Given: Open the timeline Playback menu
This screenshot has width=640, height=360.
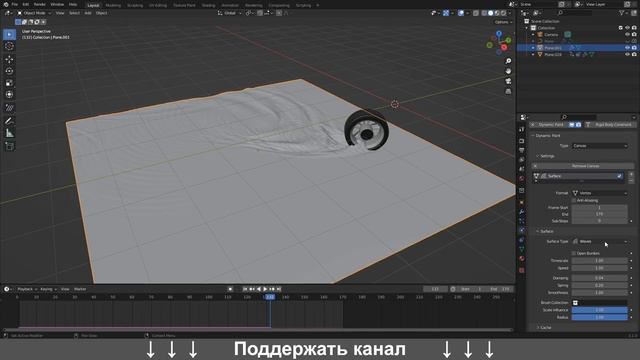Looking at the screenshot, I should pos(26,289).
